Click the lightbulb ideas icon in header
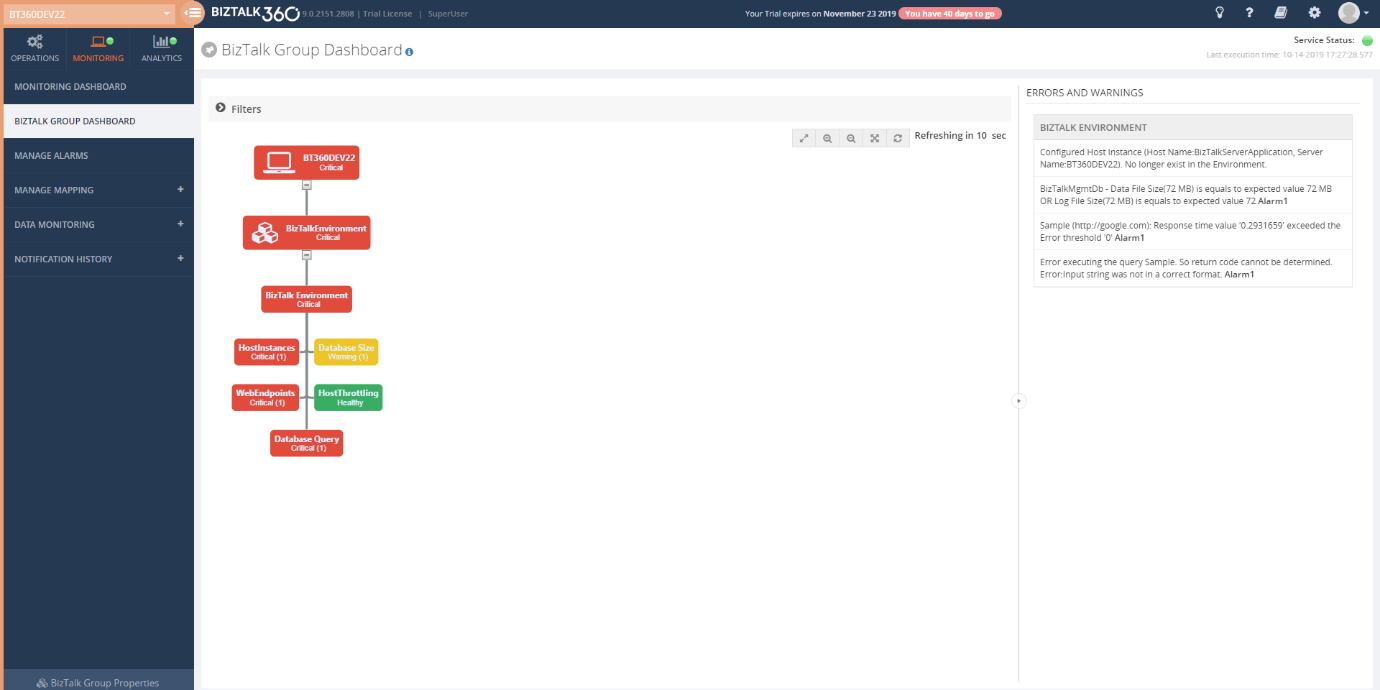1380x690 pixels. 1219,13
